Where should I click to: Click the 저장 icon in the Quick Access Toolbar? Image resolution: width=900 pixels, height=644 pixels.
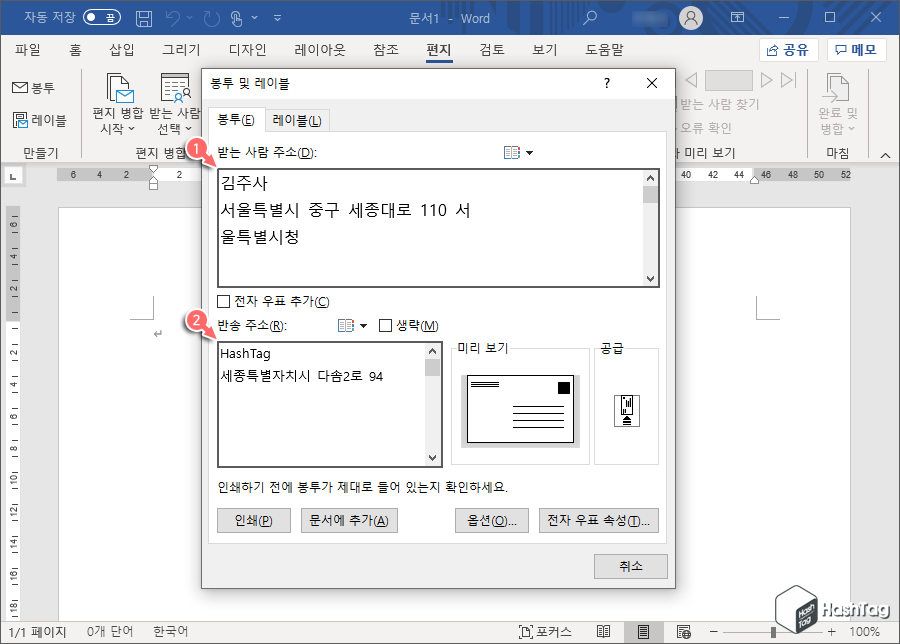coord(143,17)
